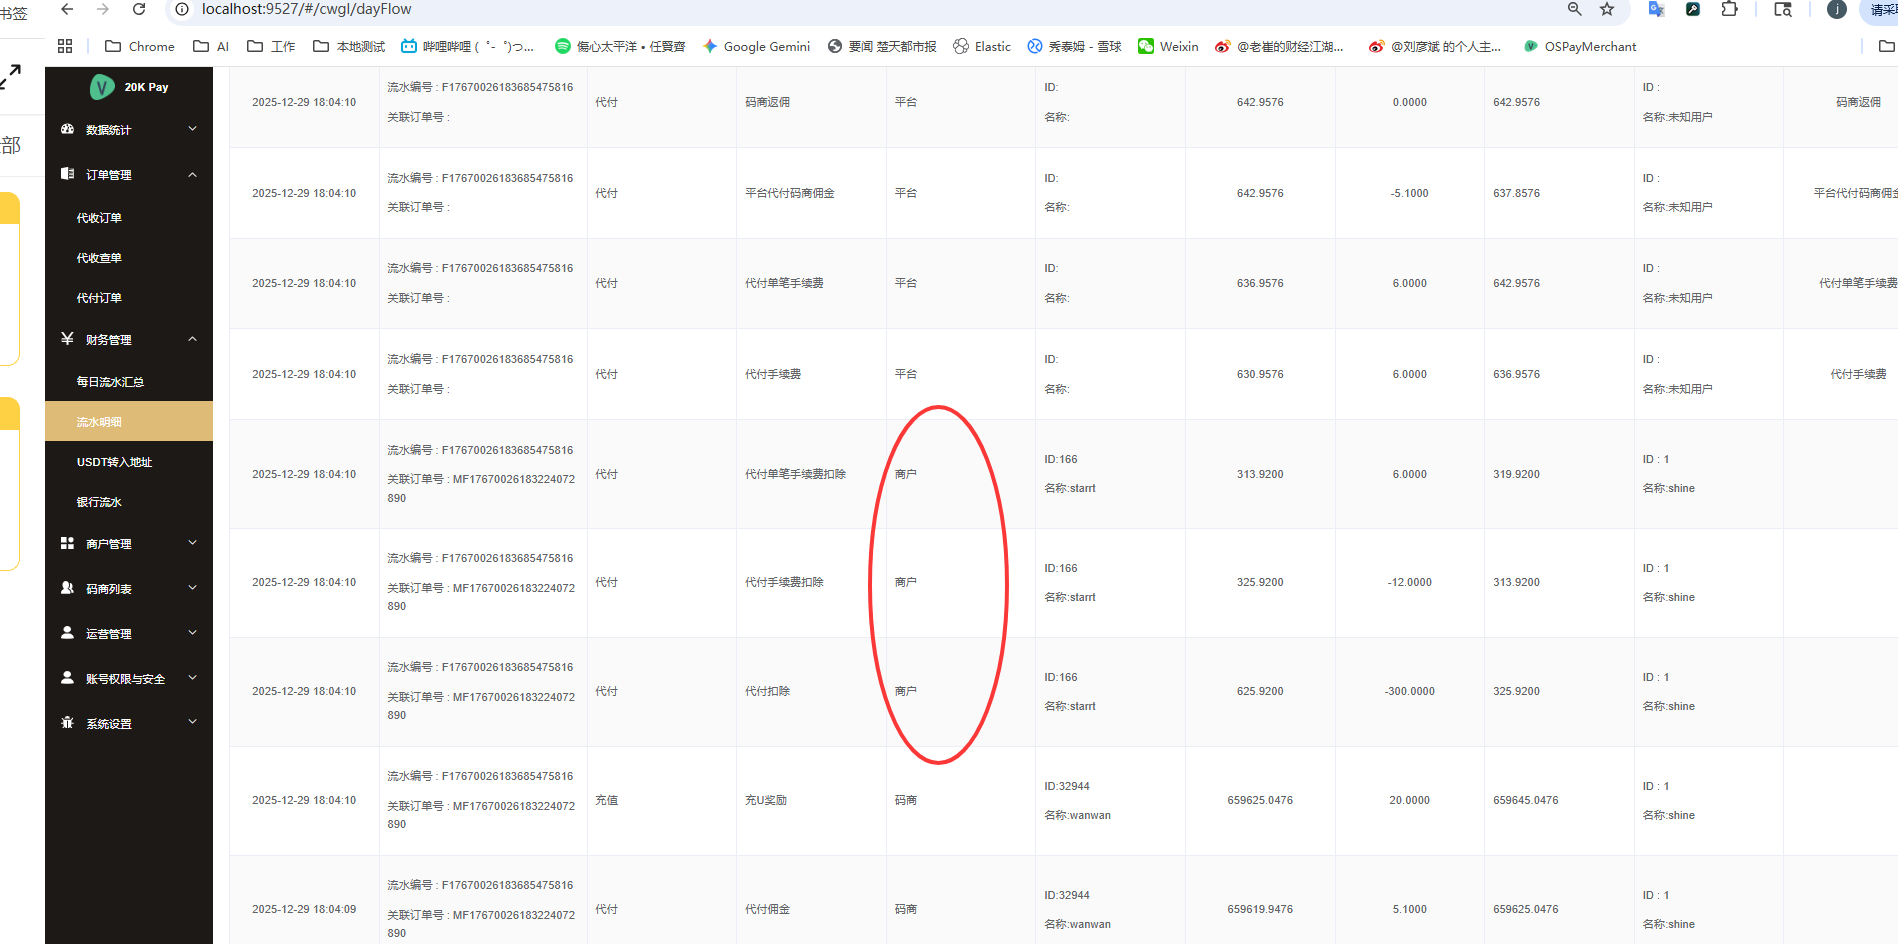1898x944 pixels.
Task: Bookmark this page with the star icon
Action: click(x=1607, y=9)
